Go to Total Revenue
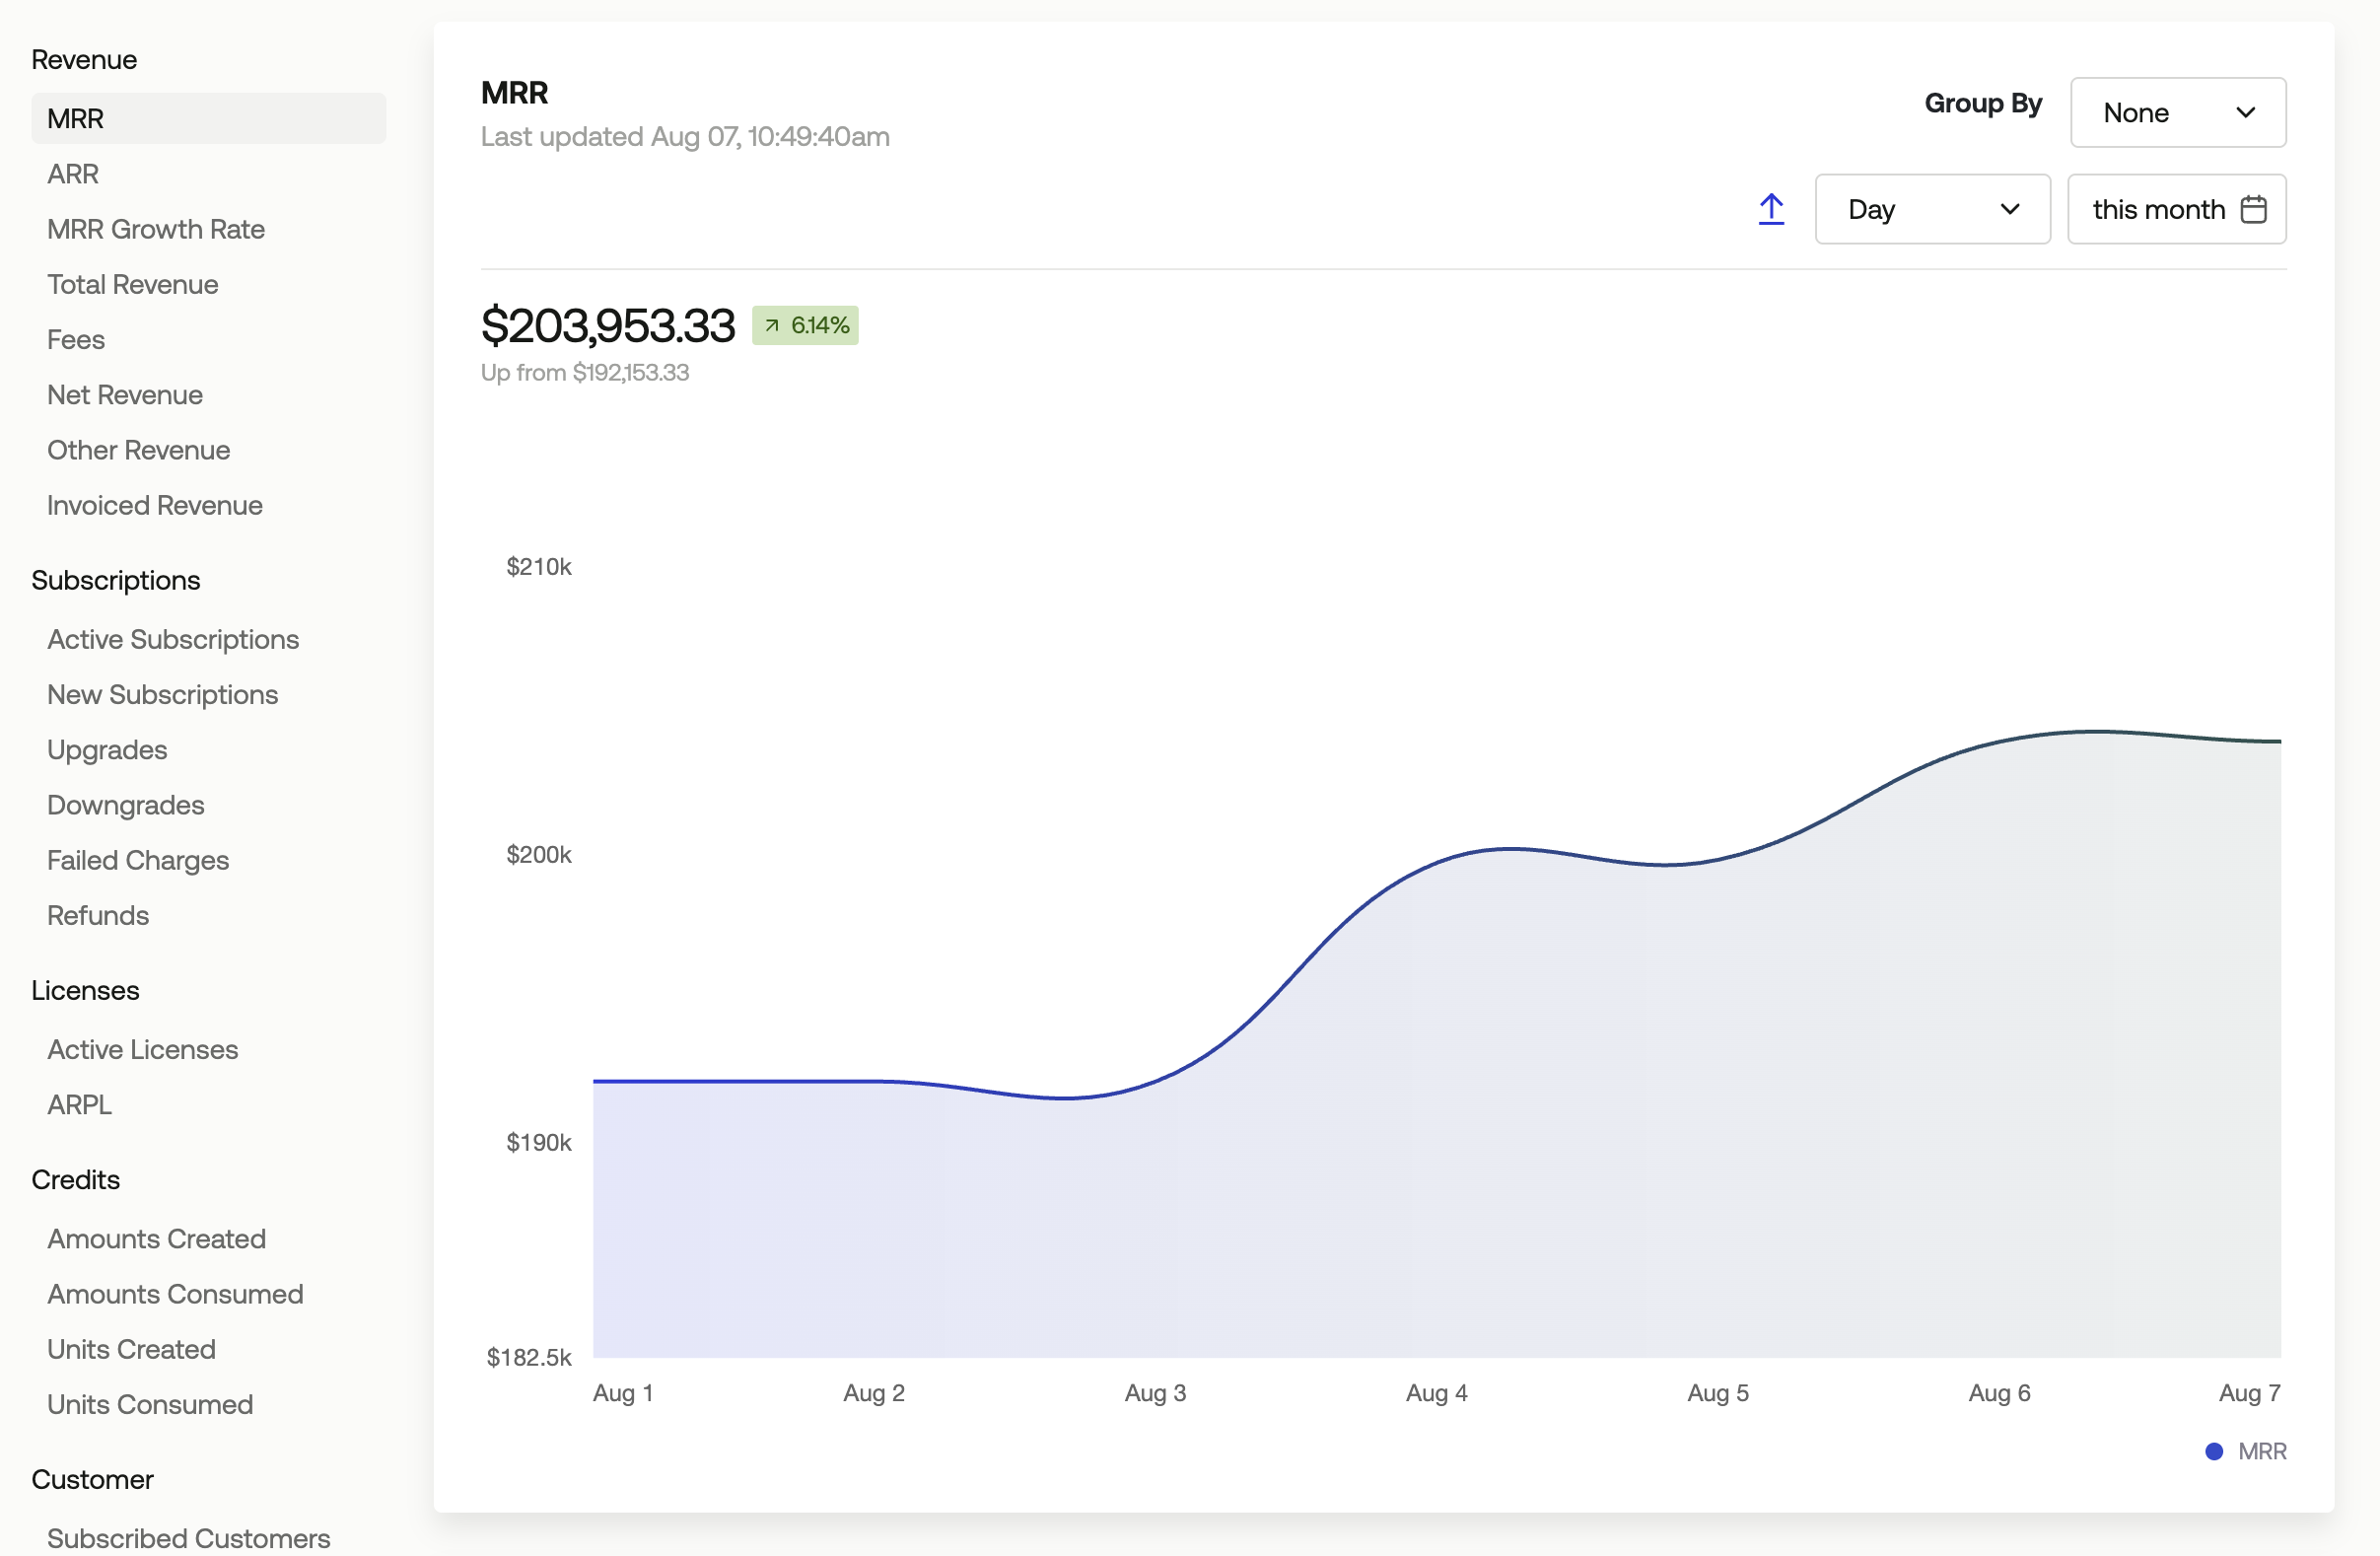This screenshot has height=1556, width=2380. pos(133,284)
